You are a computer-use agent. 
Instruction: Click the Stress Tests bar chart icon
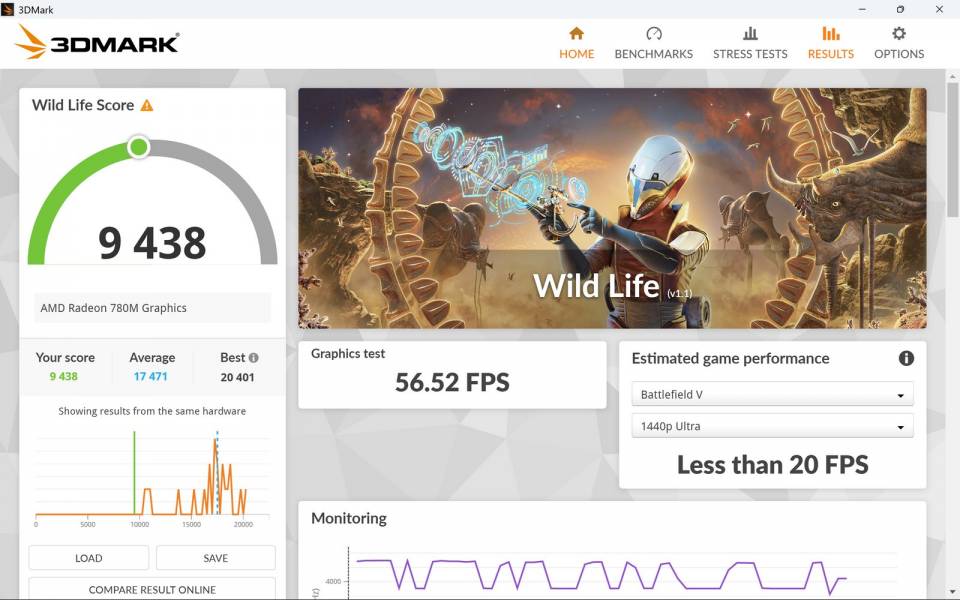click(x=750, y=33)
